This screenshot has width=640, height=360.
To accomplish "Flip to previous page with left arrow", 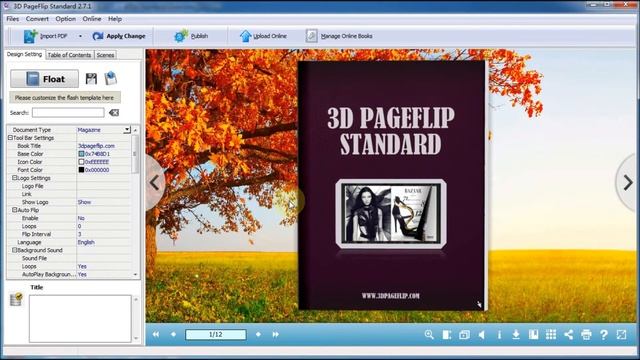I will pyautogui.click(x=154, y=182).
